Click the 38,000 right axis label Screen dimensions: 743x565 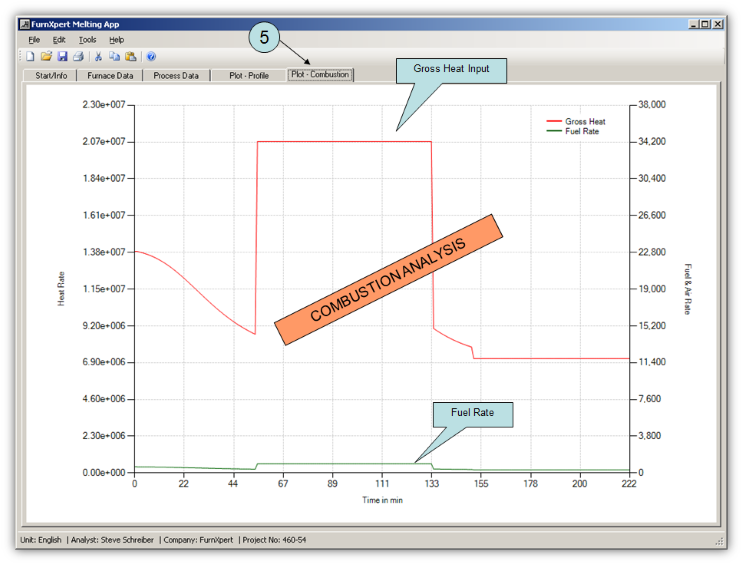pyautogui.click(x=652, y=104)
